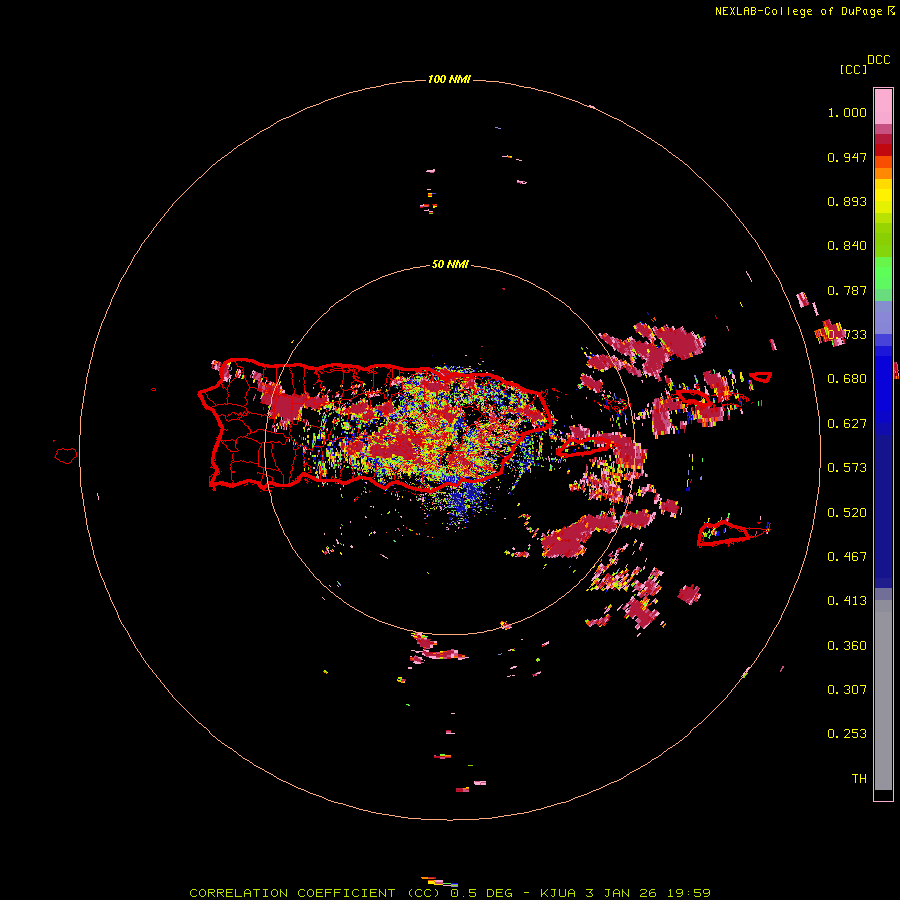The image size is (900, 900).
Task: Click the 0.787 scale value
Action: pos(847,290)
